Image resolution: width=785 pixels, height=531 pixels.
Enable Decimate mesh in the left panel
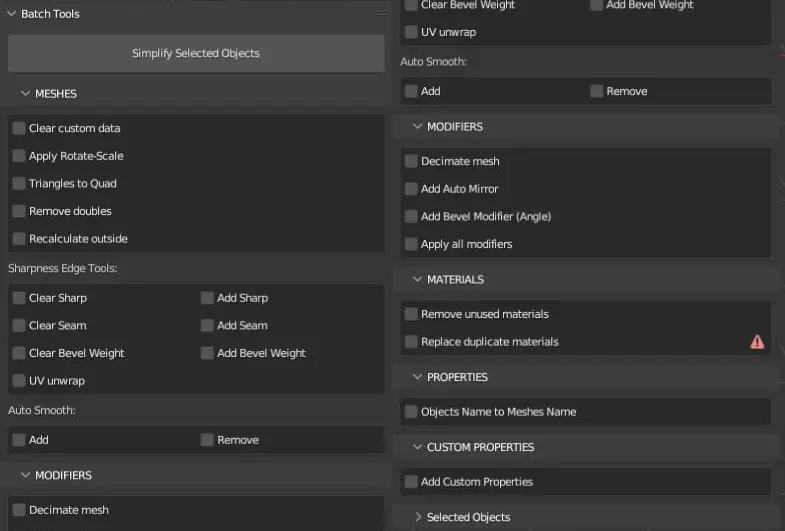click(x=19, y=509)
